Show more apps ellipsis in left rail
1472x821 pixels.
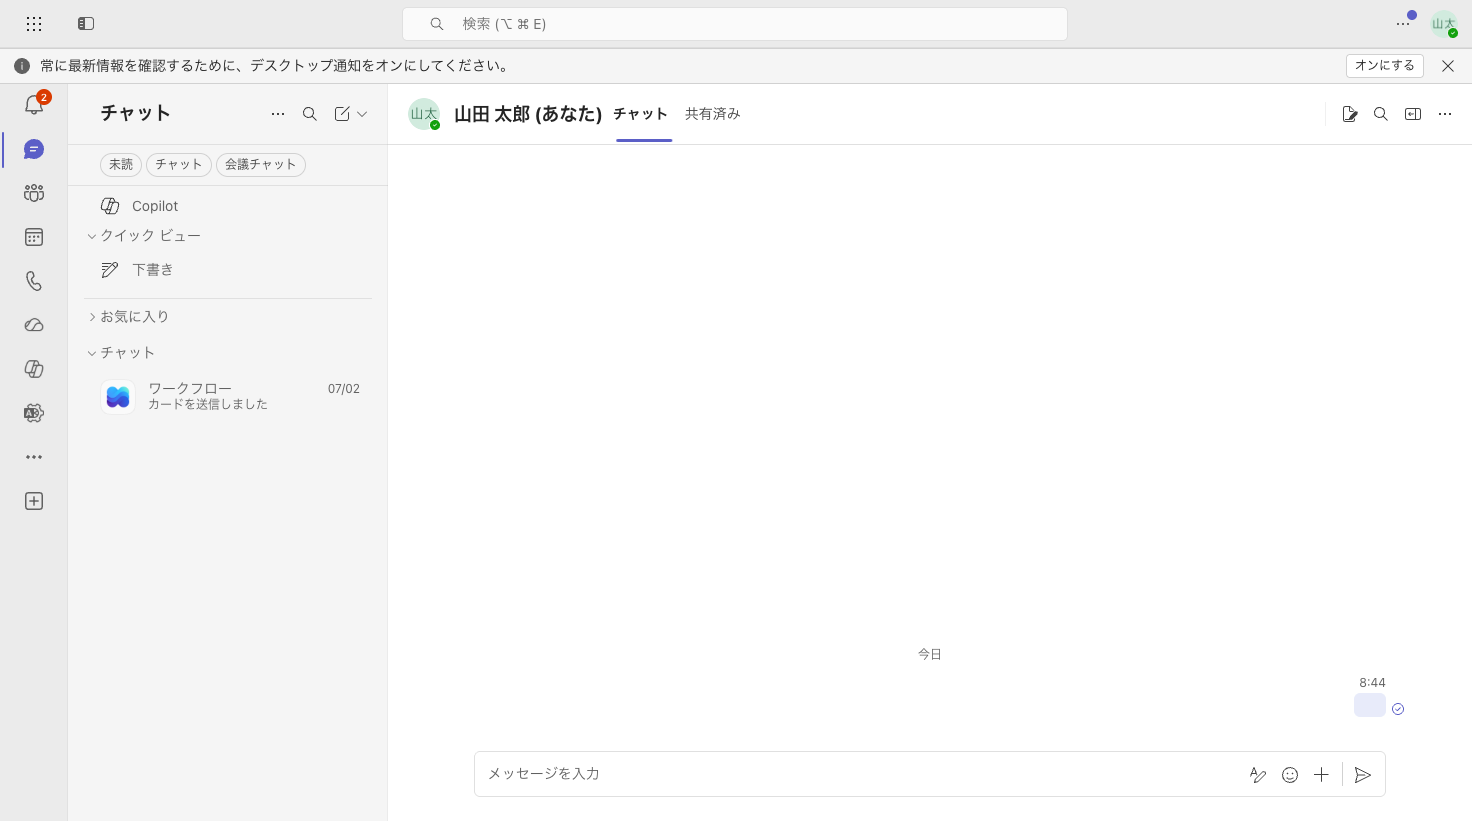tap(34, 457)
